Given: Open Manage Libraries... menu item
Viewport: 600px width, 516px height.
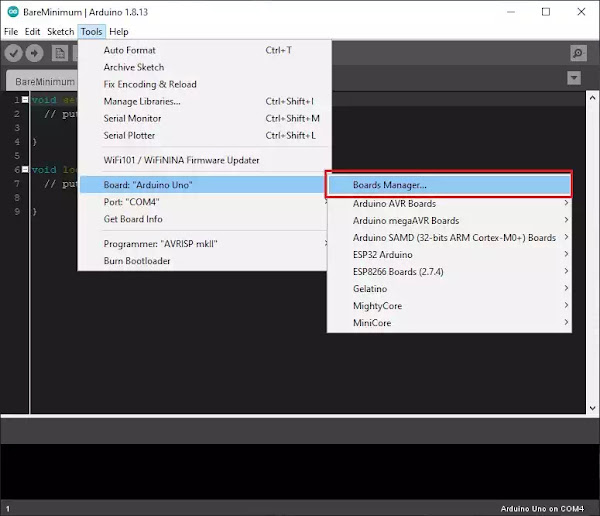Looking at the screenshot, I should 204,101.
